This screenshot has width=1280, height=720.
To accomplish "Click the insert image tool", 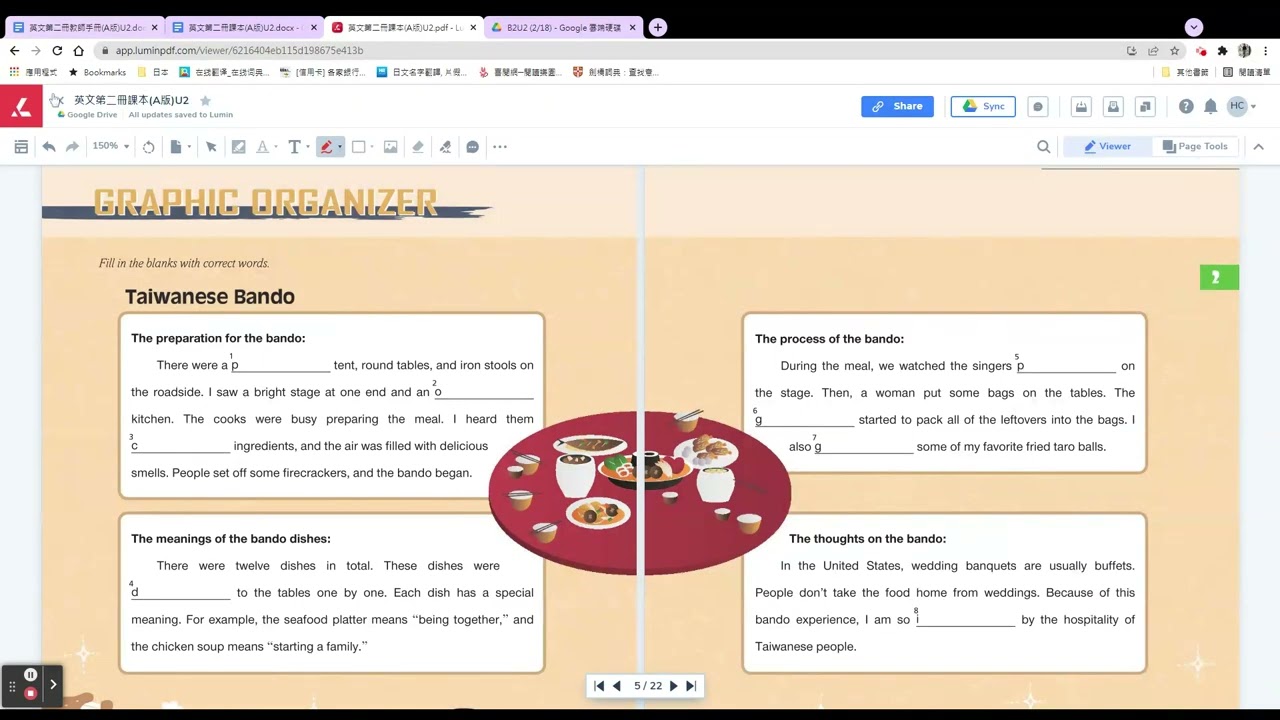I will (x=391, y=147).
